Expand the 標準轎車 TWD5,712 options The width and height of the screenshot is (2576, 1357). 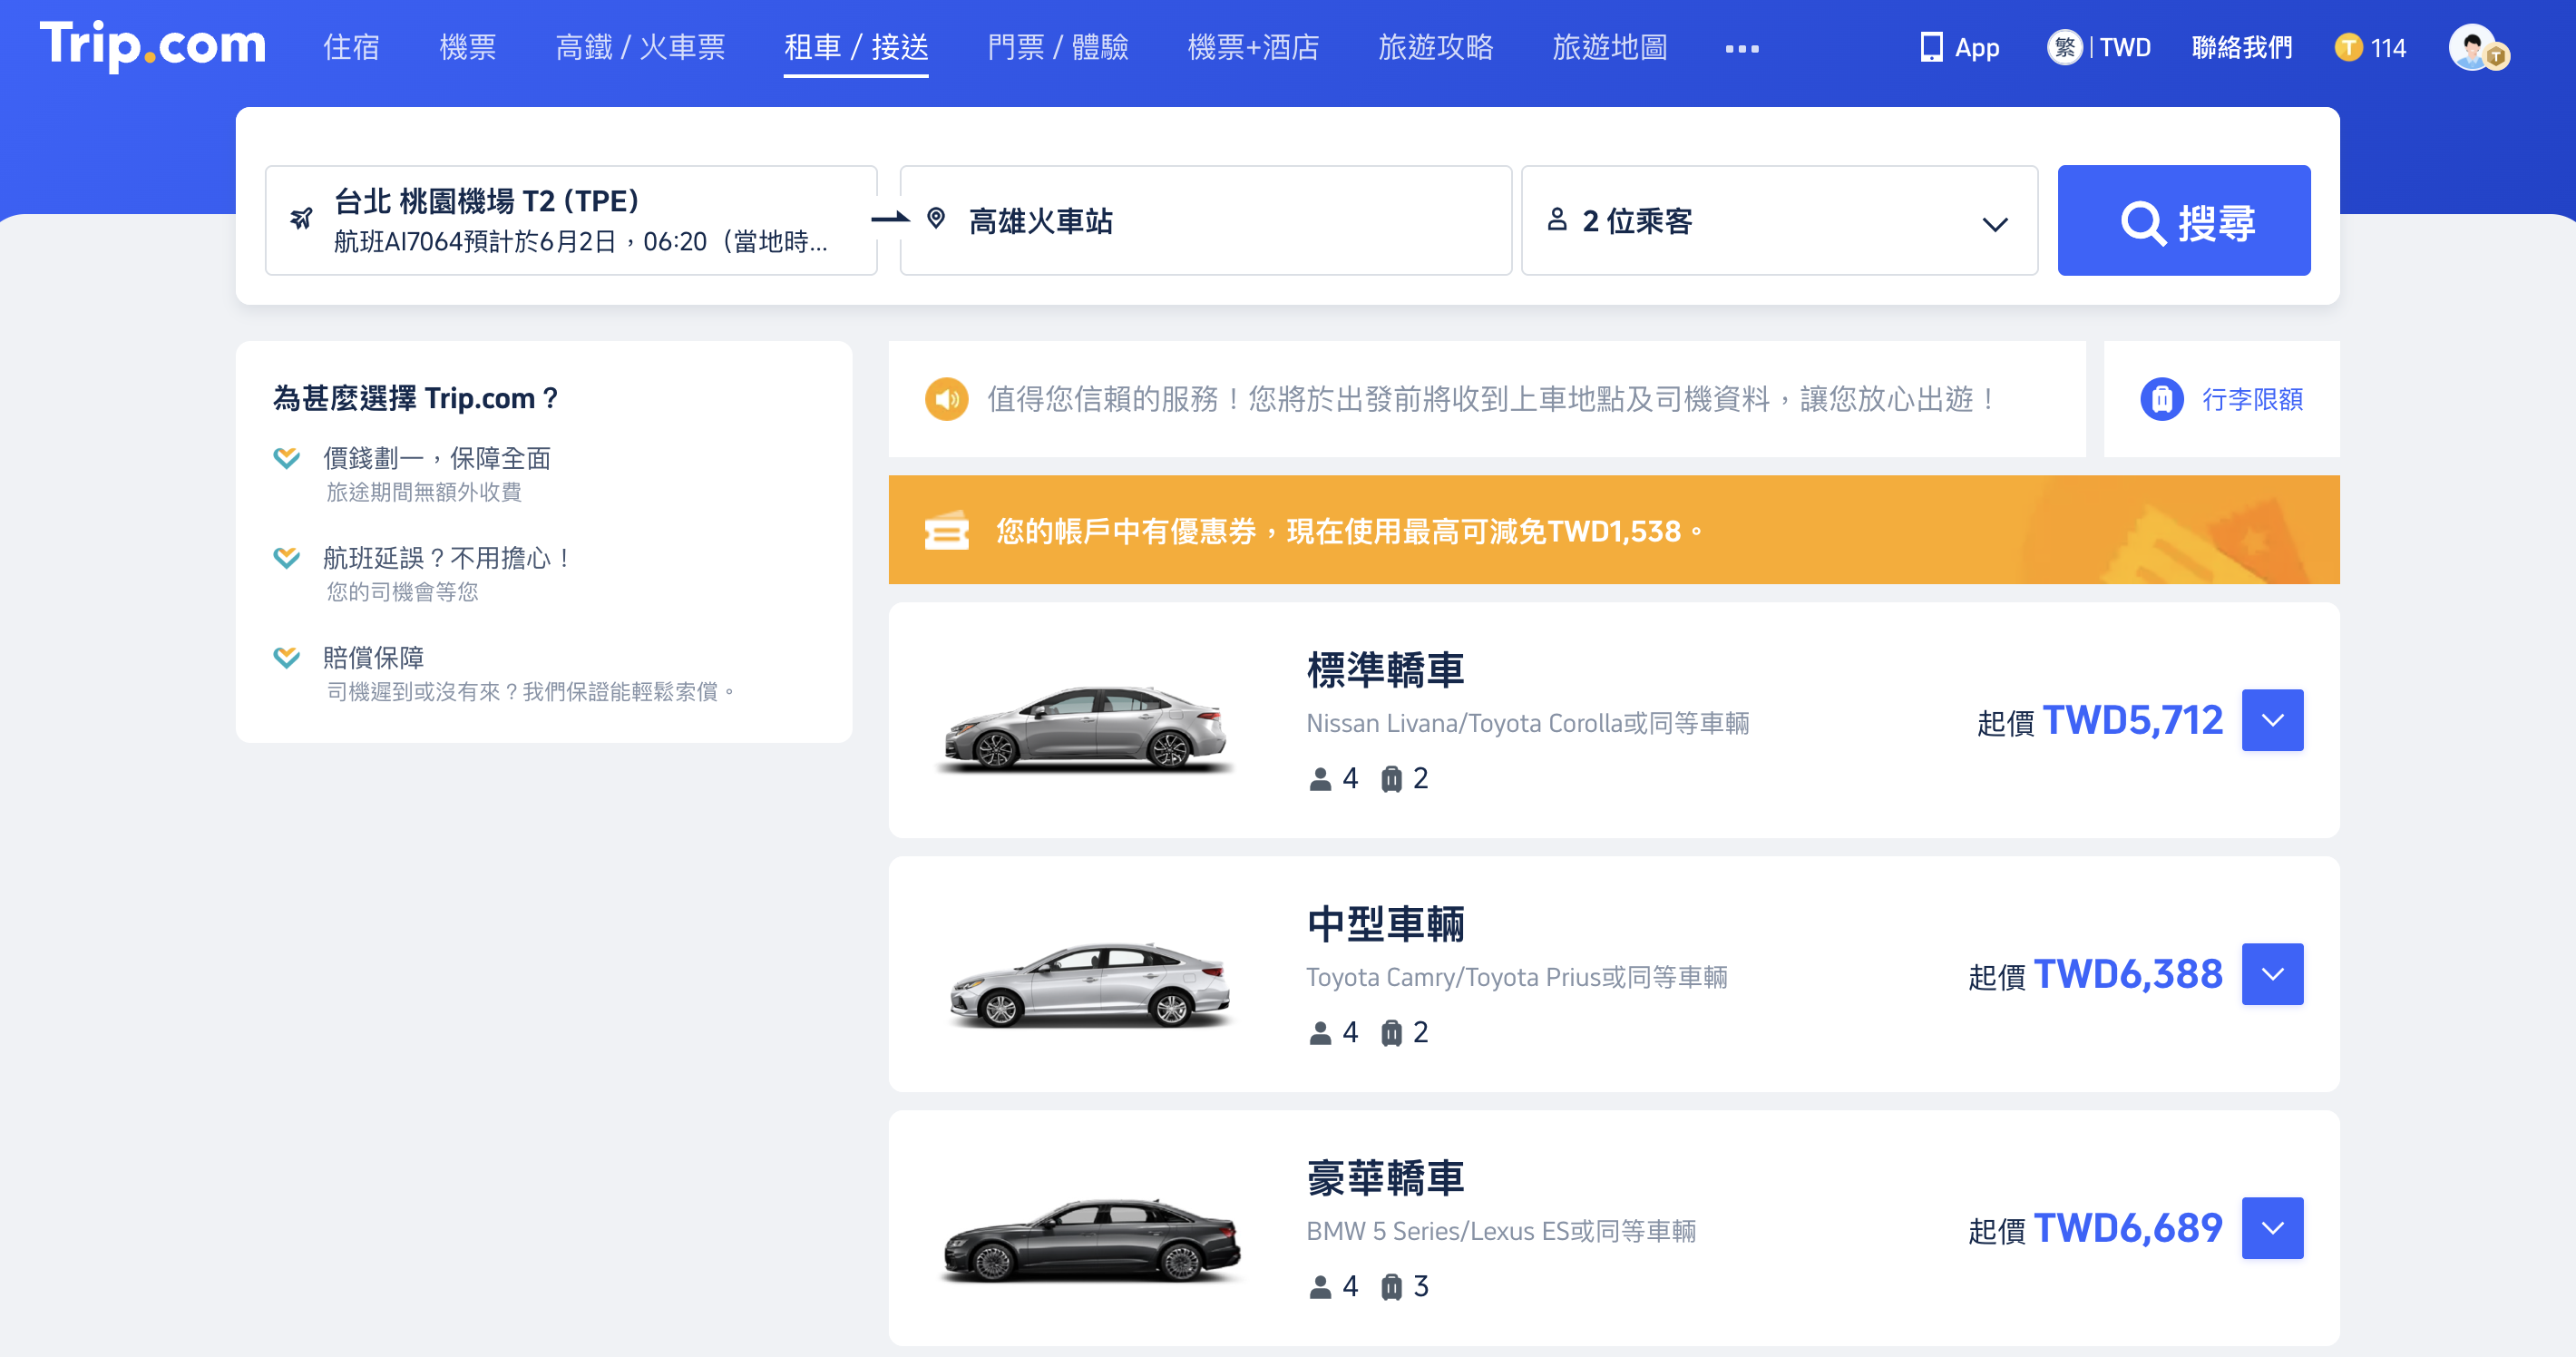(2272, 720)
